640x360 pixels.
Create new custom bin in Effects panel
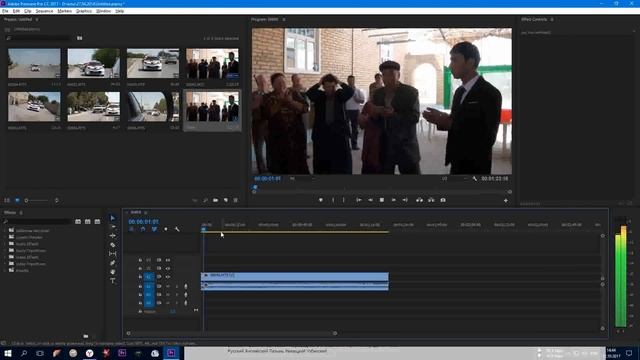pyautogui.click(x=86, y=336)
